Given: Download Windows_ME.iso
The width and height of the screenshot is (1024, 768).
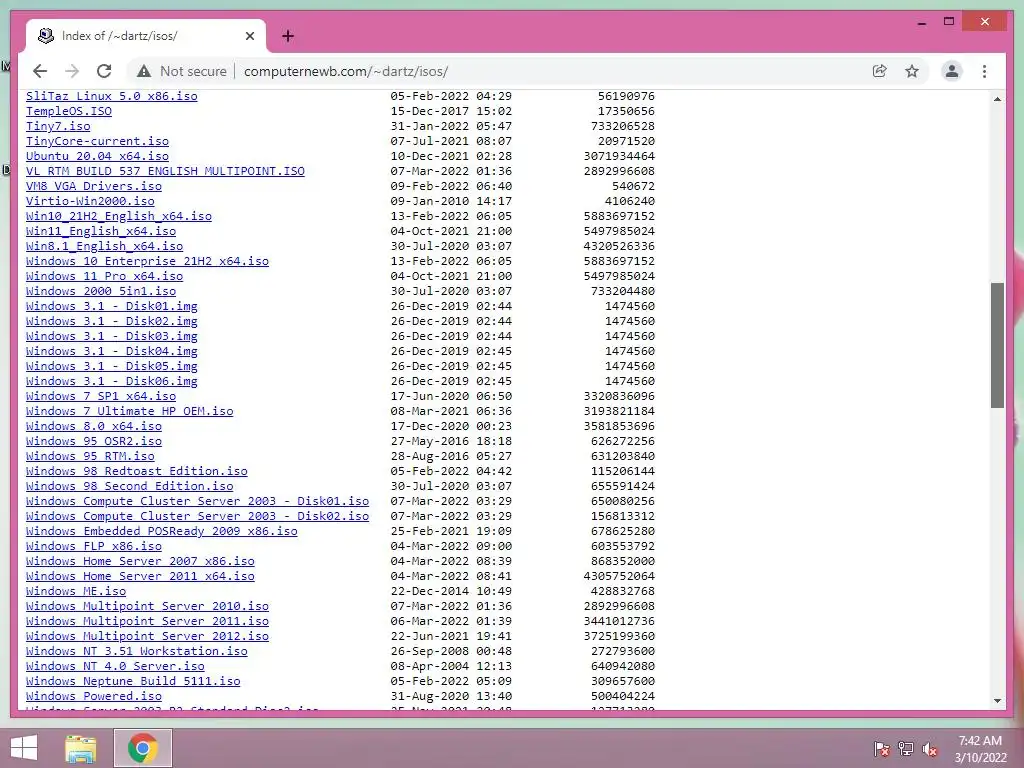Looking at the screenshot, I should pyautogui.click(x=76, y=592).
